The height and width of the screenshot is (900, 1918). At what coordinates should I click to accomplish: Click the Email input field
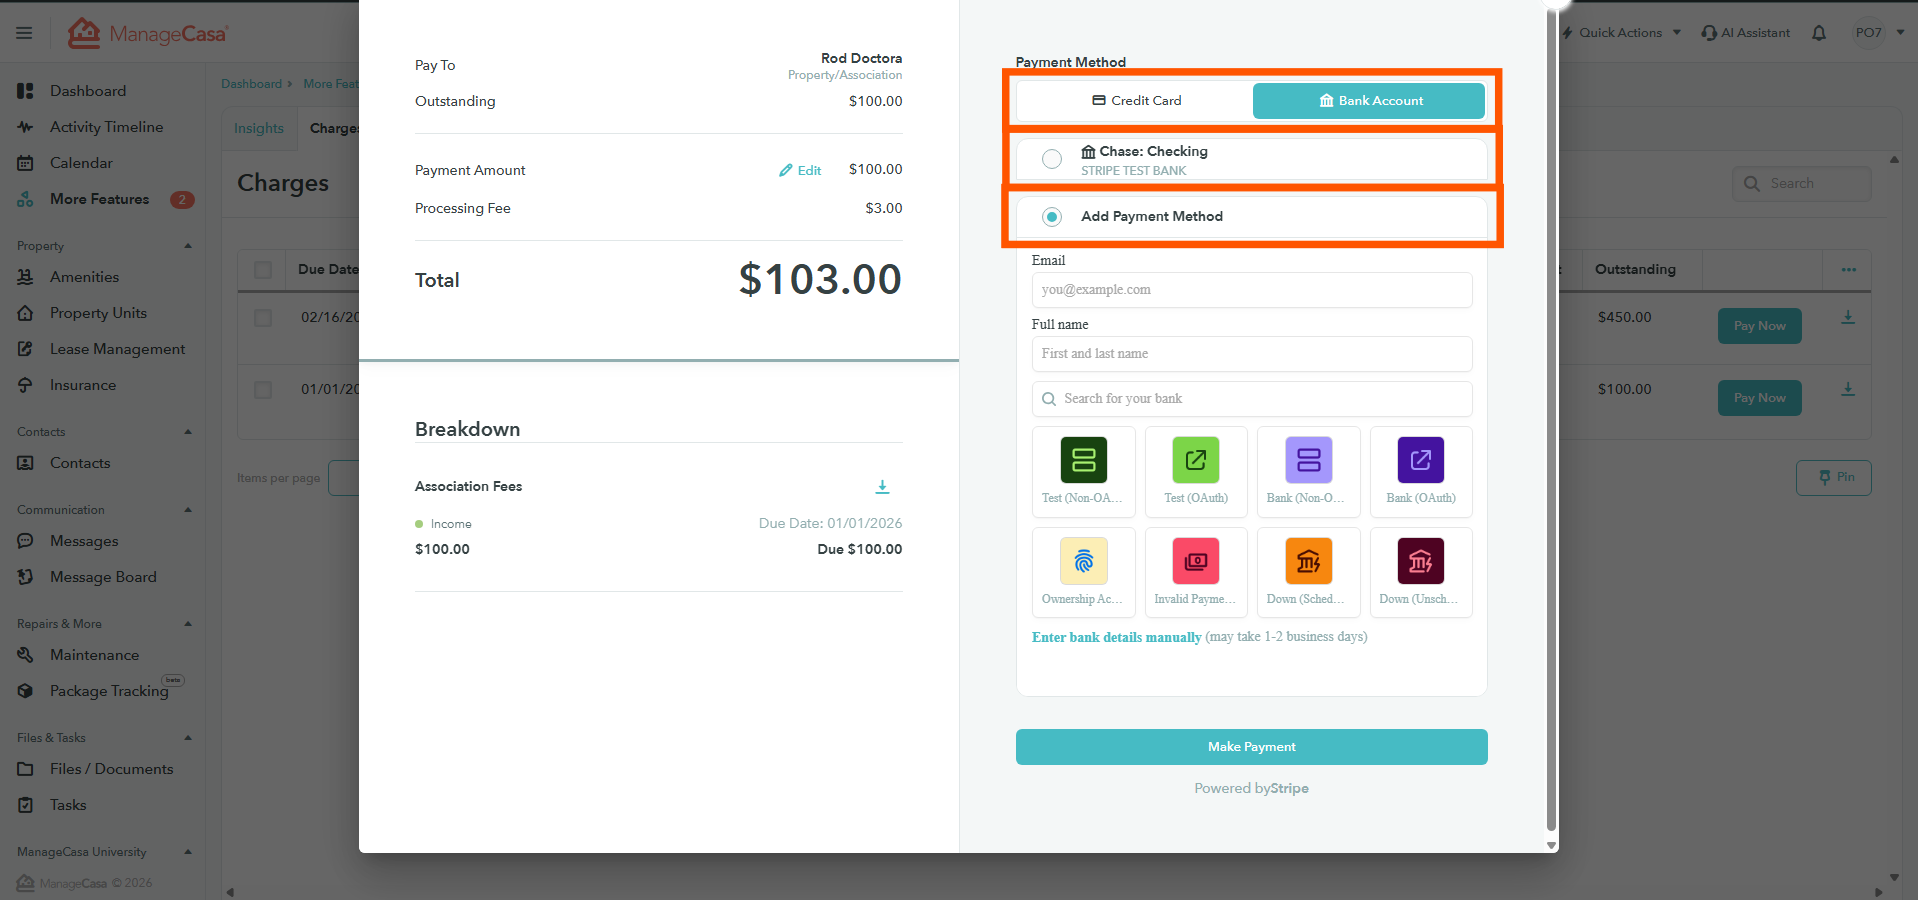click(x=1251, y=290)
